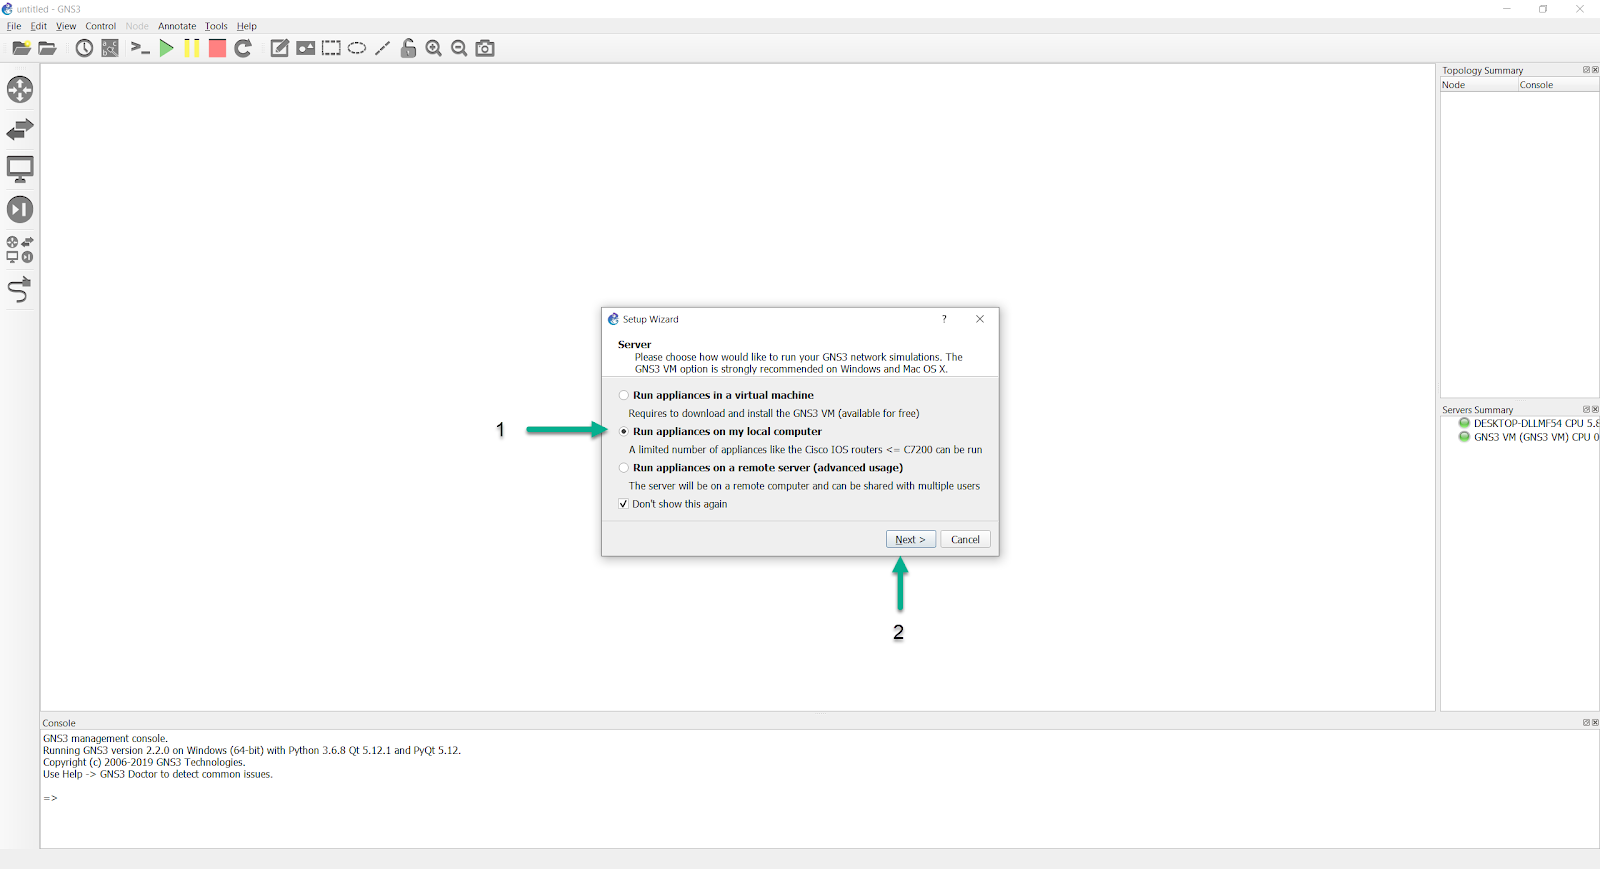This screenshot has height=869, width=1600.
Task: Browse routers in the device sidebar
Action: click(x=20, y=89)
